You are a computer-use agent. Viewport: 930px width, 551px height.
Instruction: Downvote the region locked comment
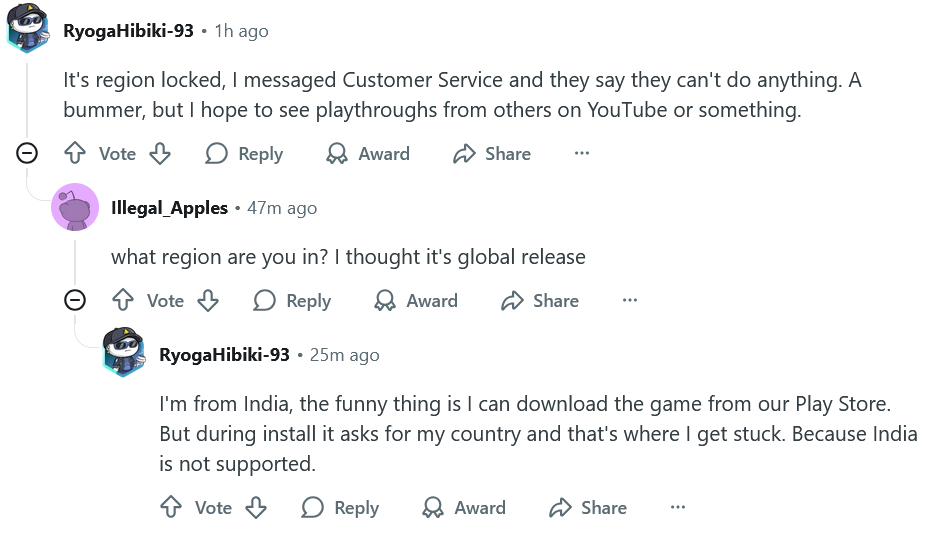click(x=160, y=154)
